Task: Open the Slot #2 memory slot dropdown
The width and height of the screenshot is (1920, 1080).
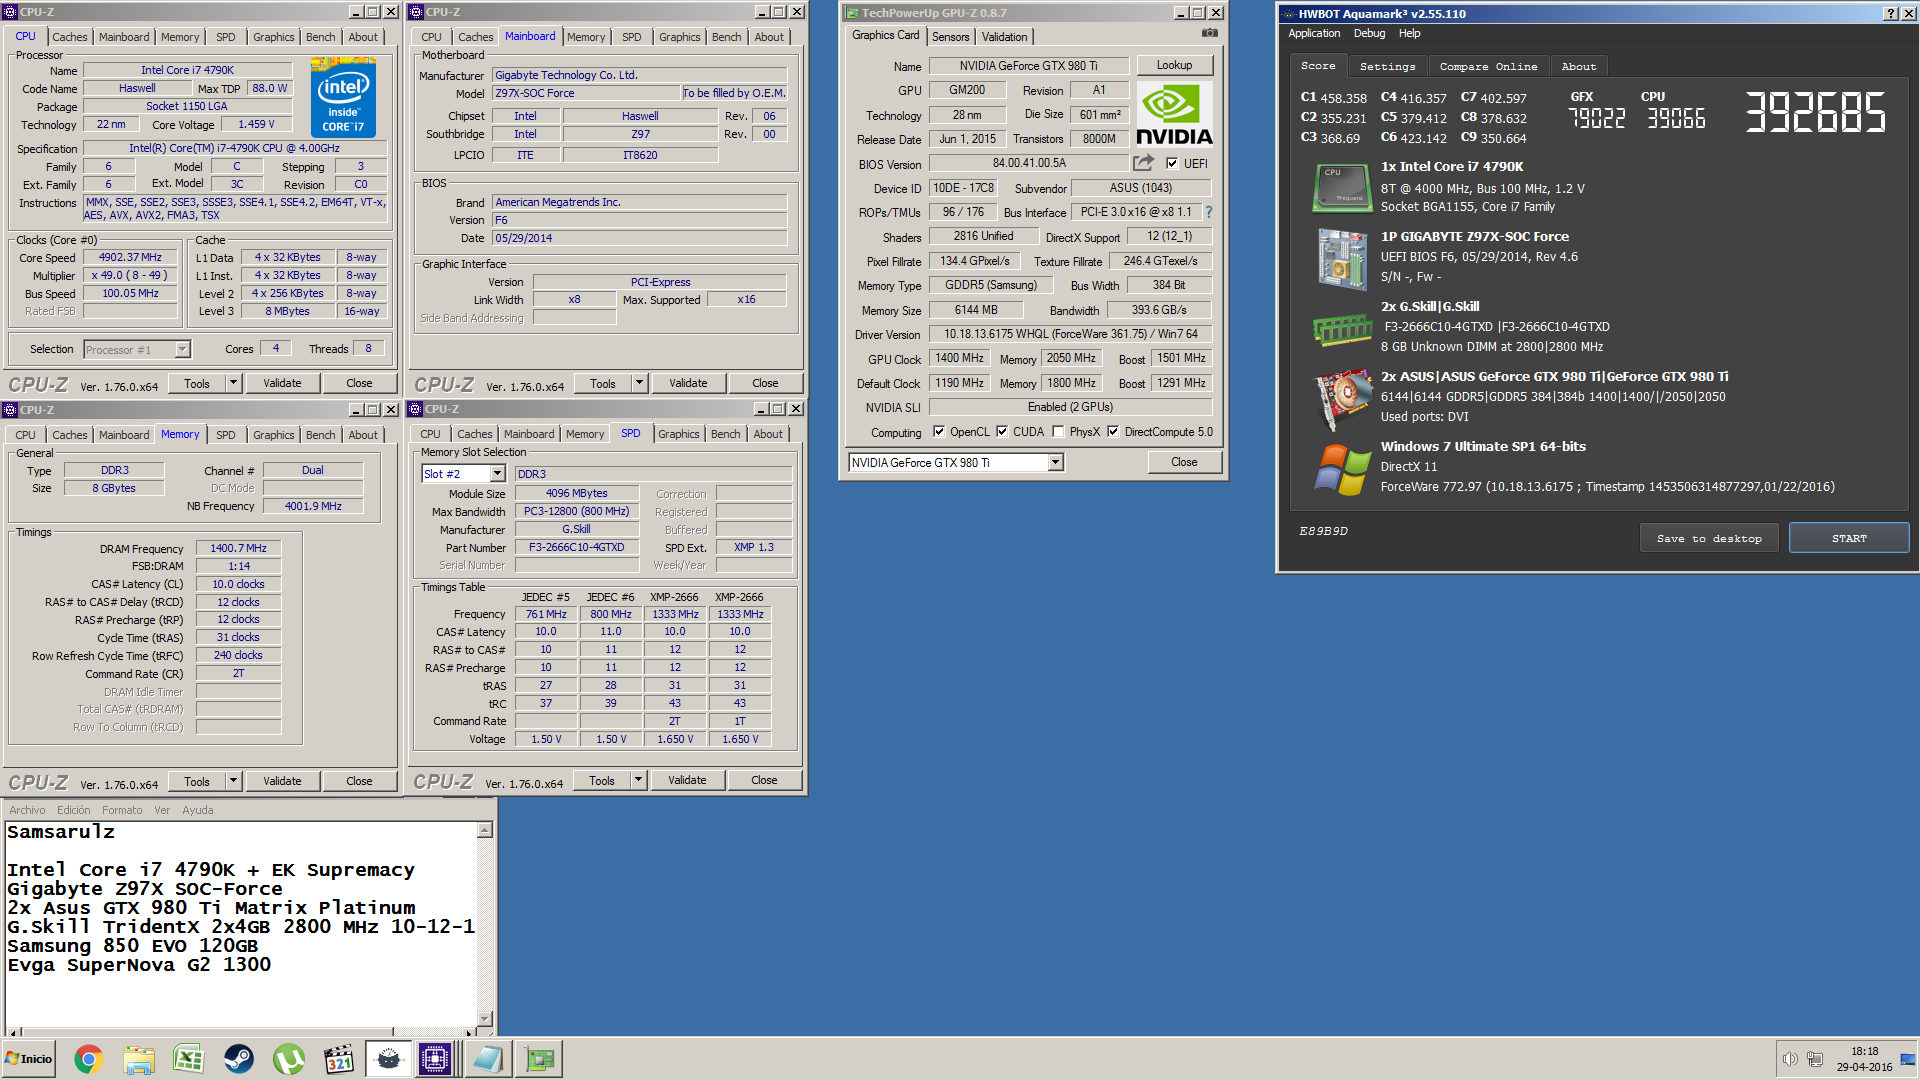Action: point(497,474)
